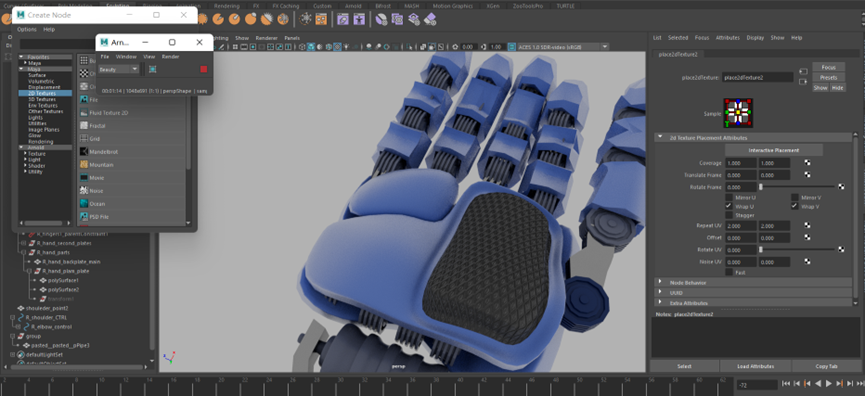Click the Load Attributes button

click(x=755, y=366)
